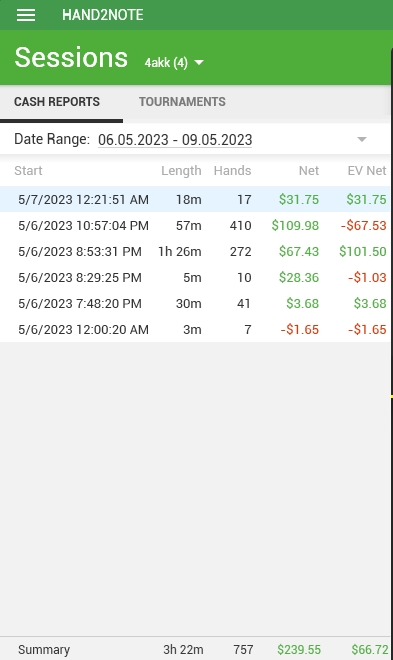Select the 5/6/2023 7:48:20 PM session

coord(195,303)
